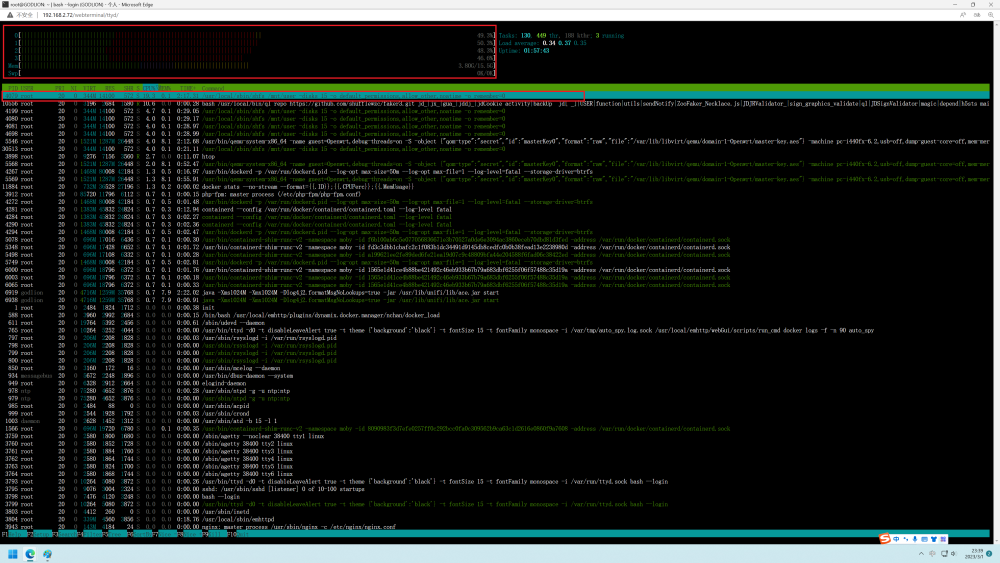Toggle Sogou punctuation mode button

906,539
